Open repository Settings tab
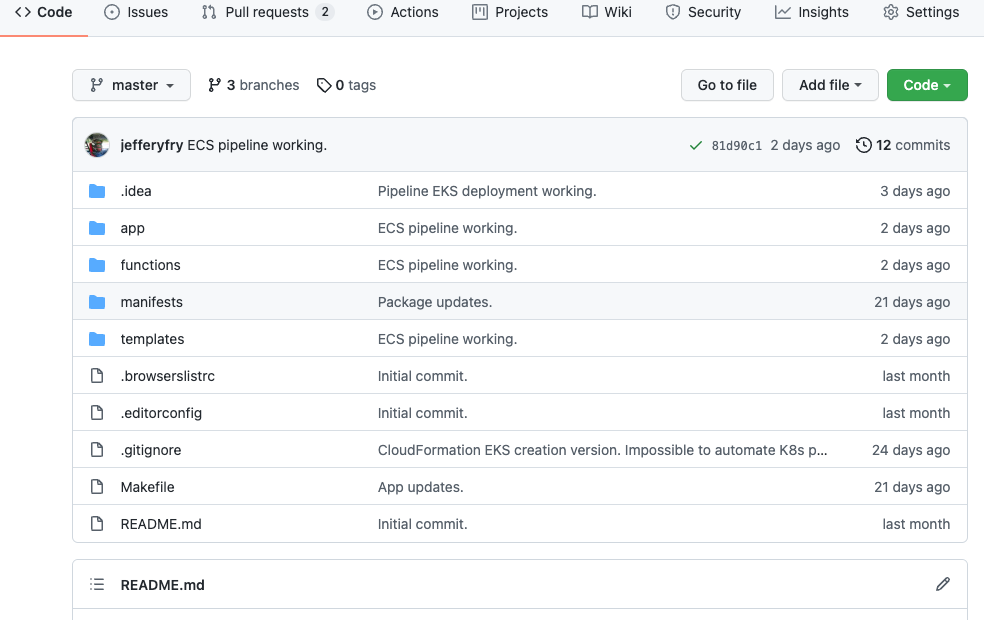This screenshot has height=620, width=984. click(x=921, y=13)
